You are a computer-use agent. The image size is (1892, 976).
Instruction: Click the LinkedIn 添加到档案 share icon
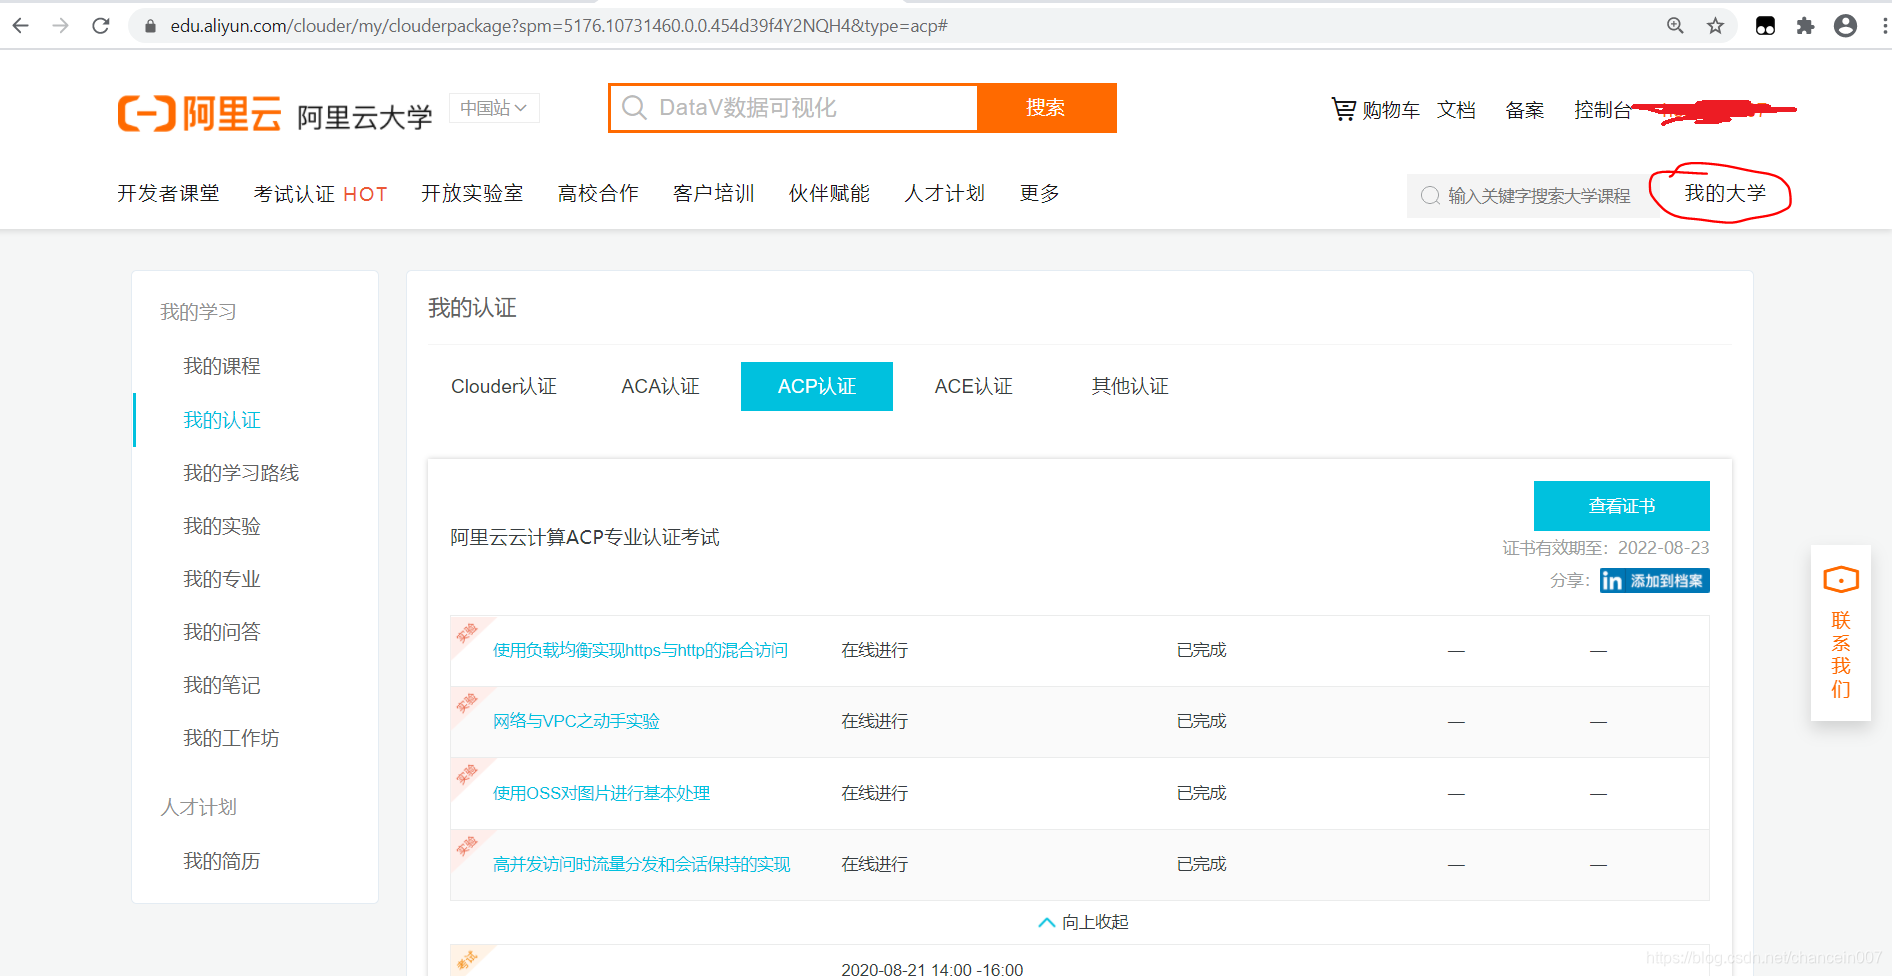[x=1654, y=581]
